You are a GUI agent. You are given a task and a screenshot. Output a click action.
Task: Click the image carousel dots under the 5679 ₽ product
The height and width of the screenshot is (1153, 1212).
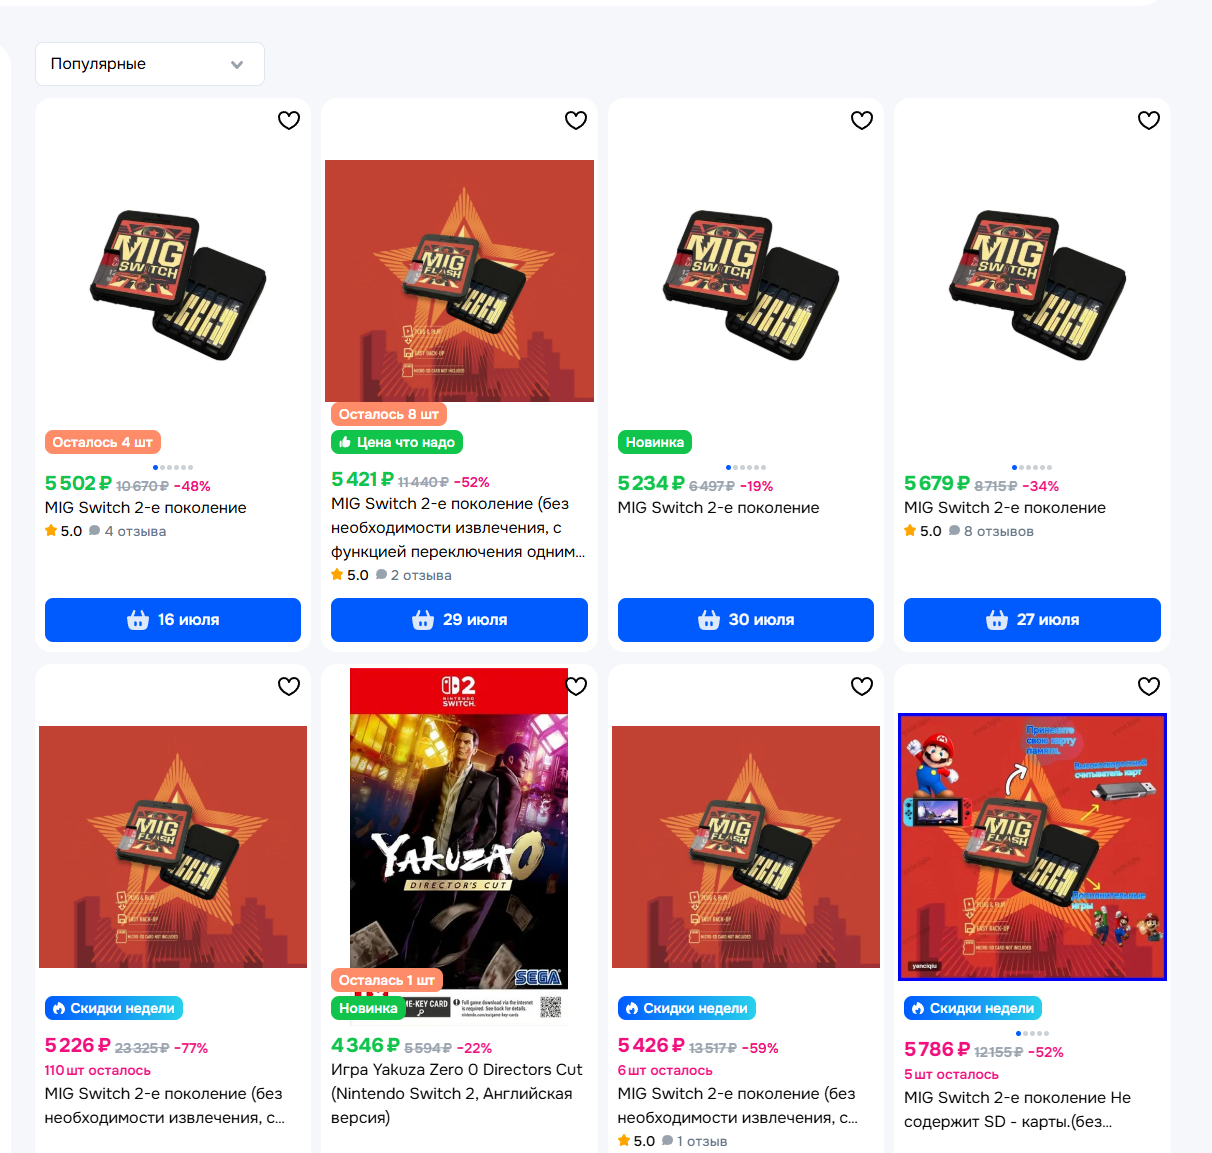click(1032, 467)
